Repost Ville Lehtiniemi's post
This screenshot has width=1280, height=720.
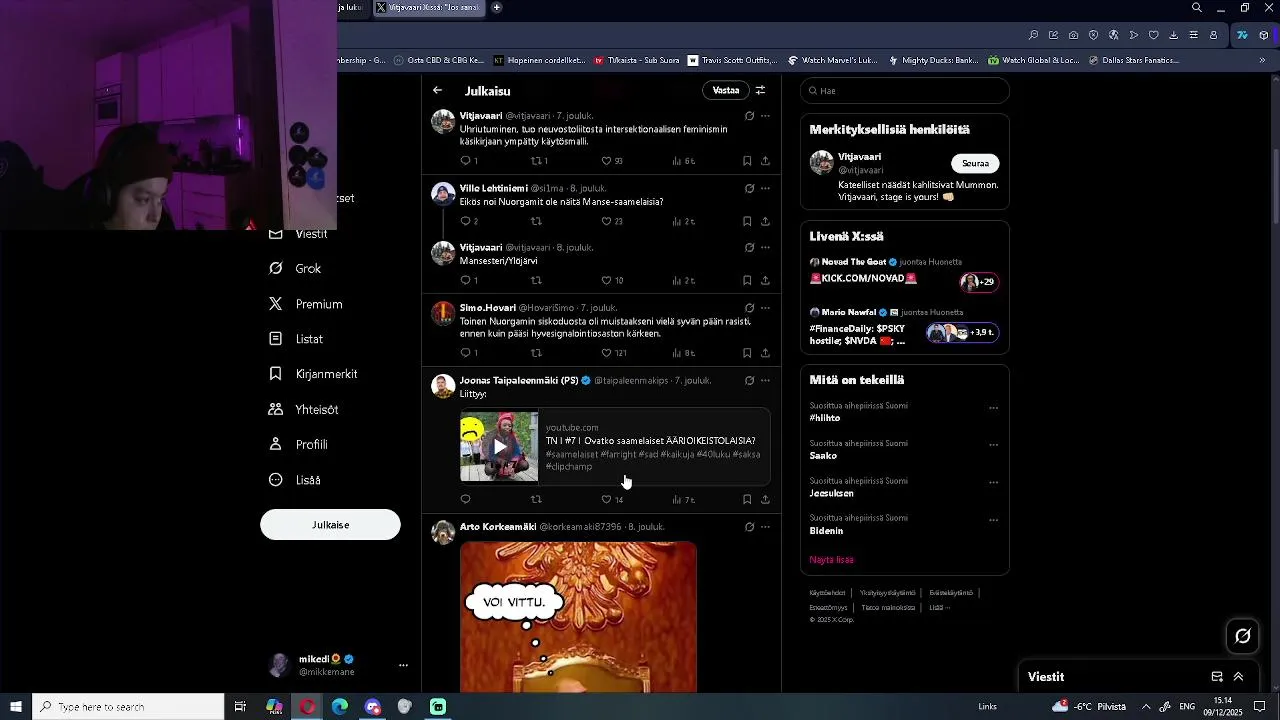coord(536,221)
